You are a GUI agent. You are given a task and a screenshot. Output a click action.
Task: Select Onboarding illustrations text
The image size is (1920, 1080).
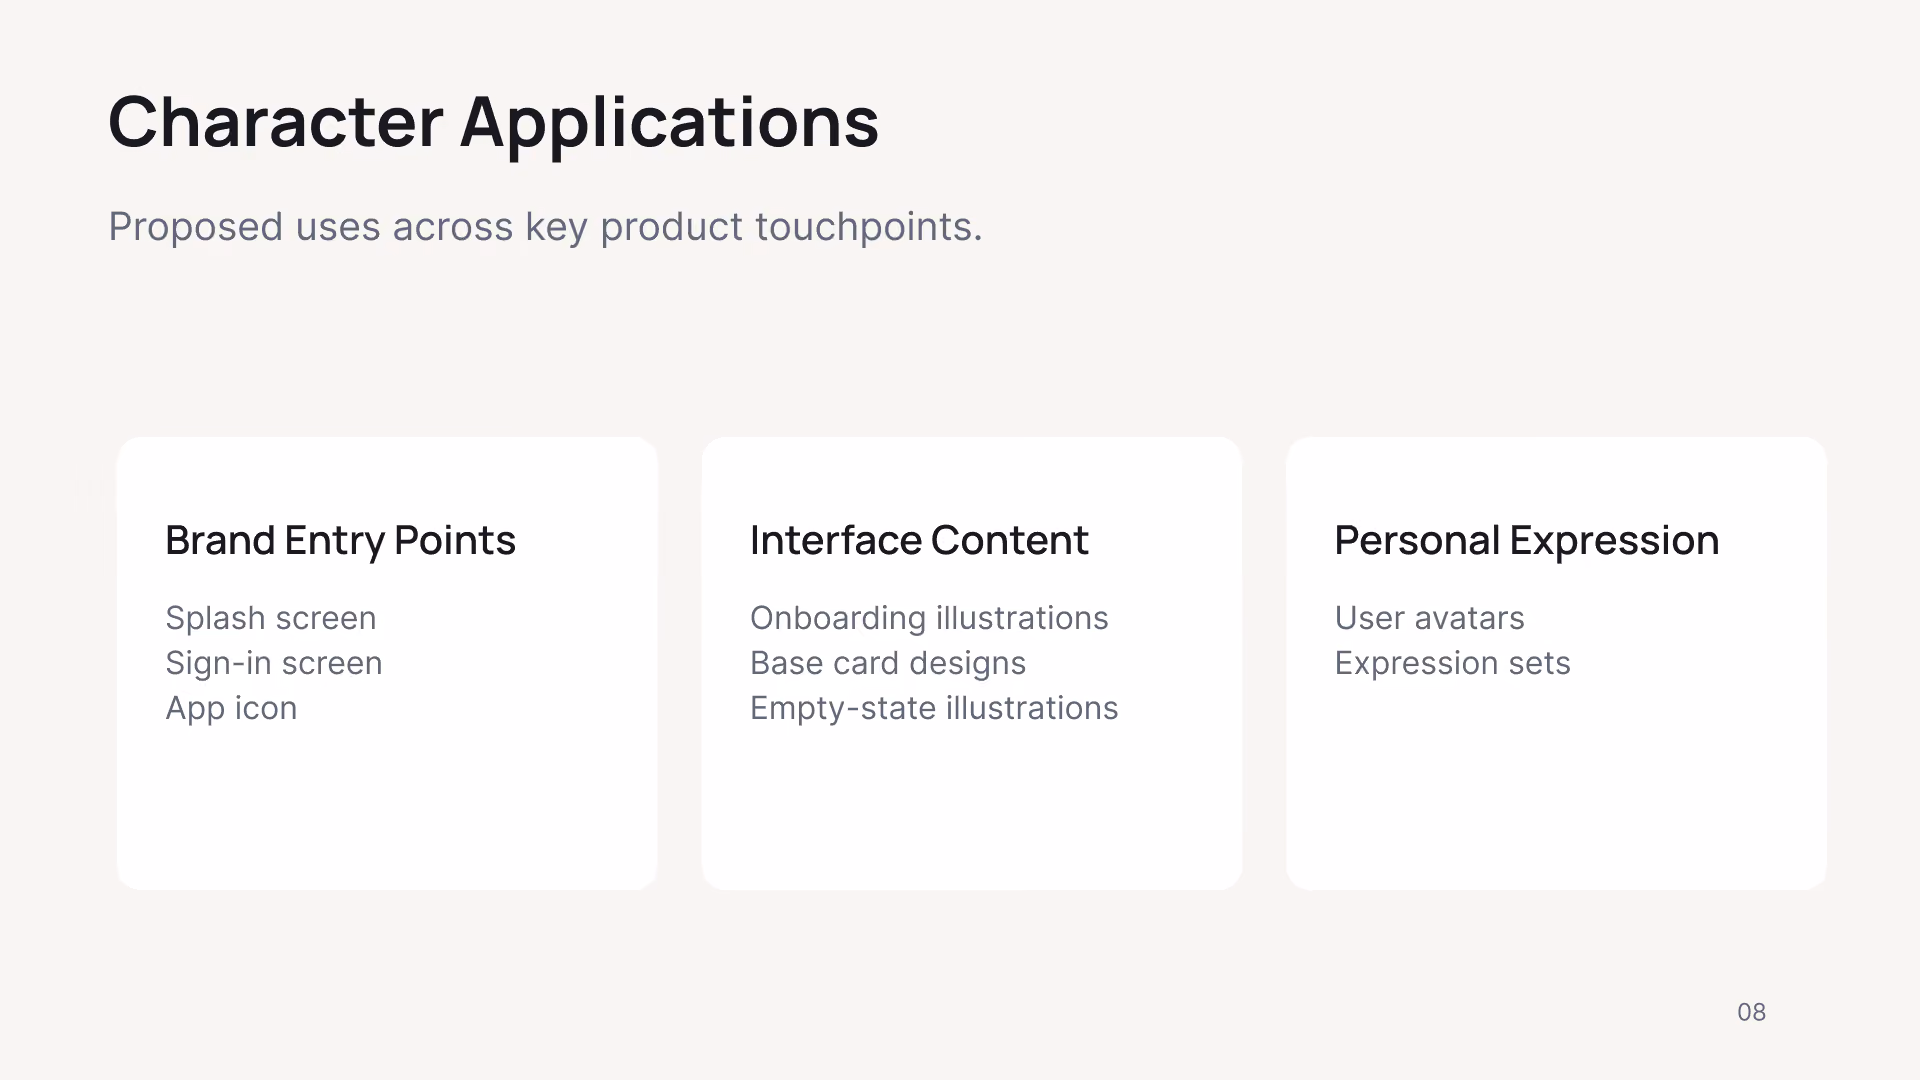click(x=929, y=618)
